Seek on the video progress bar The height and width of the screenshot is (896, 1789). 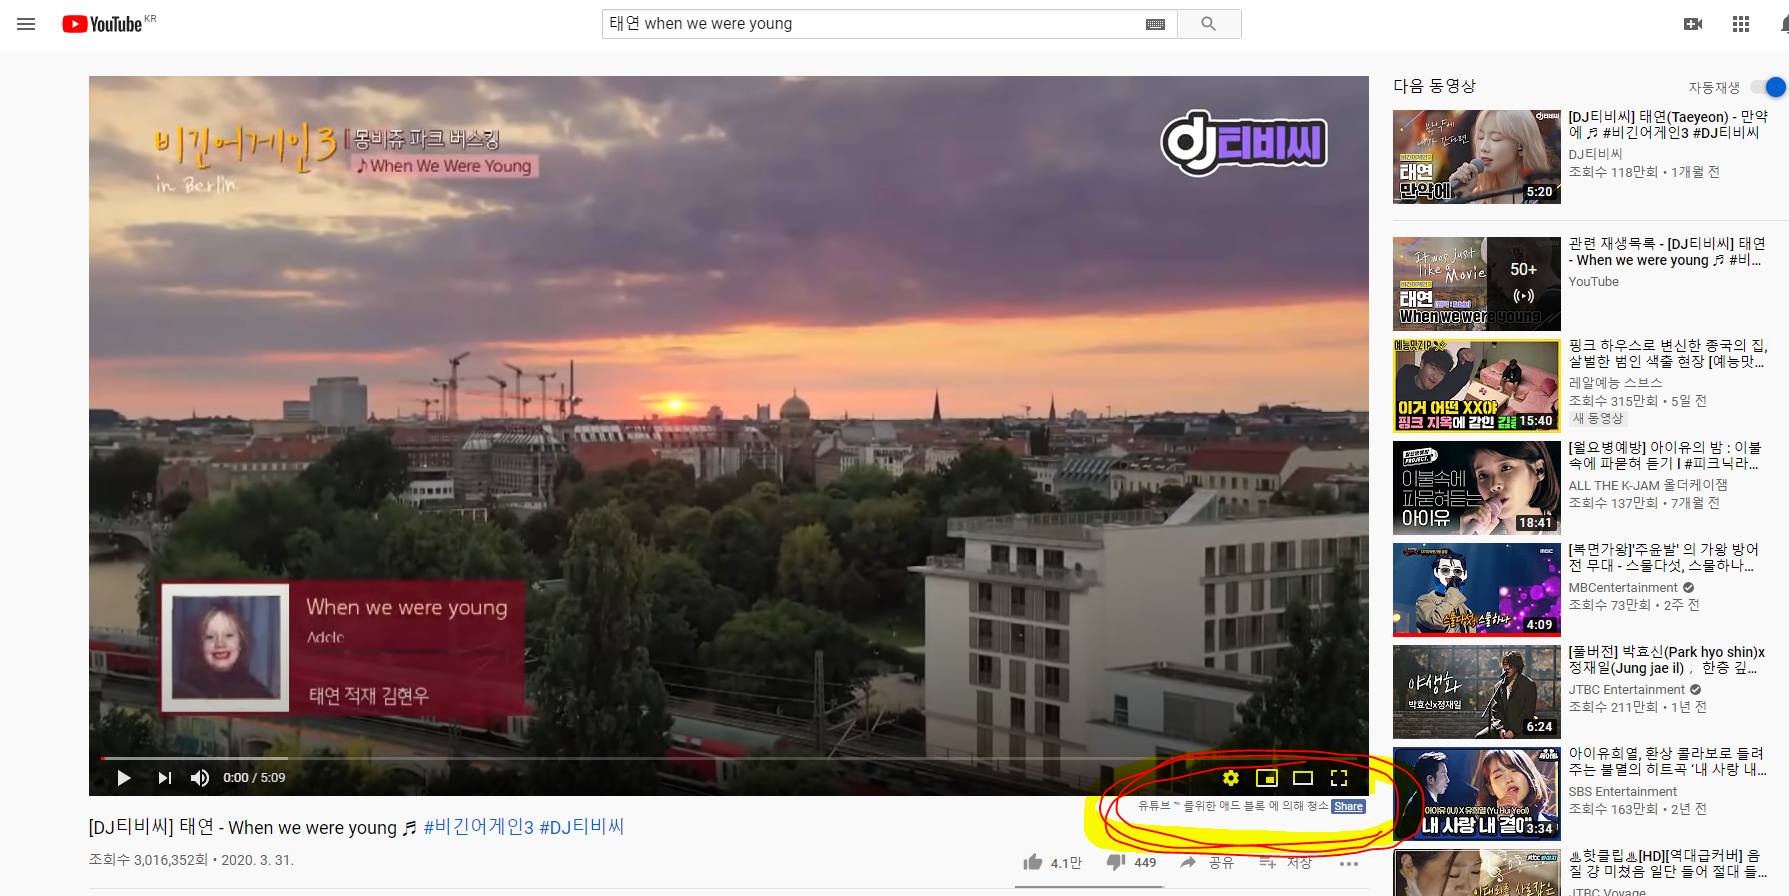click(728, 758)
